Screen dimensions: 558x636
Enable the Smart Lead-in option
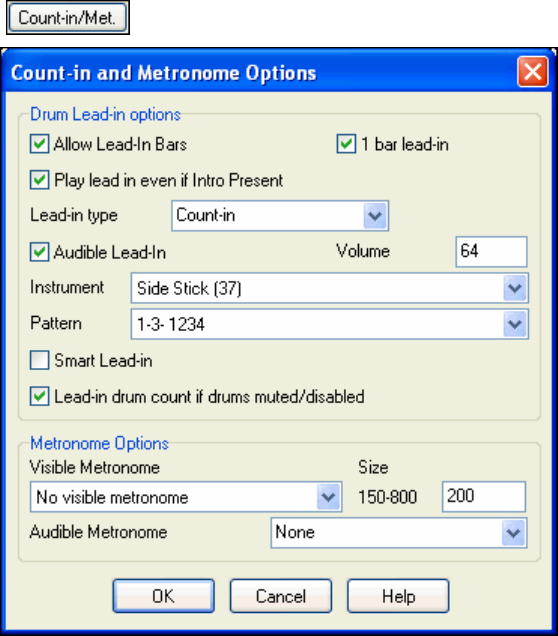[x=39, y=360]
